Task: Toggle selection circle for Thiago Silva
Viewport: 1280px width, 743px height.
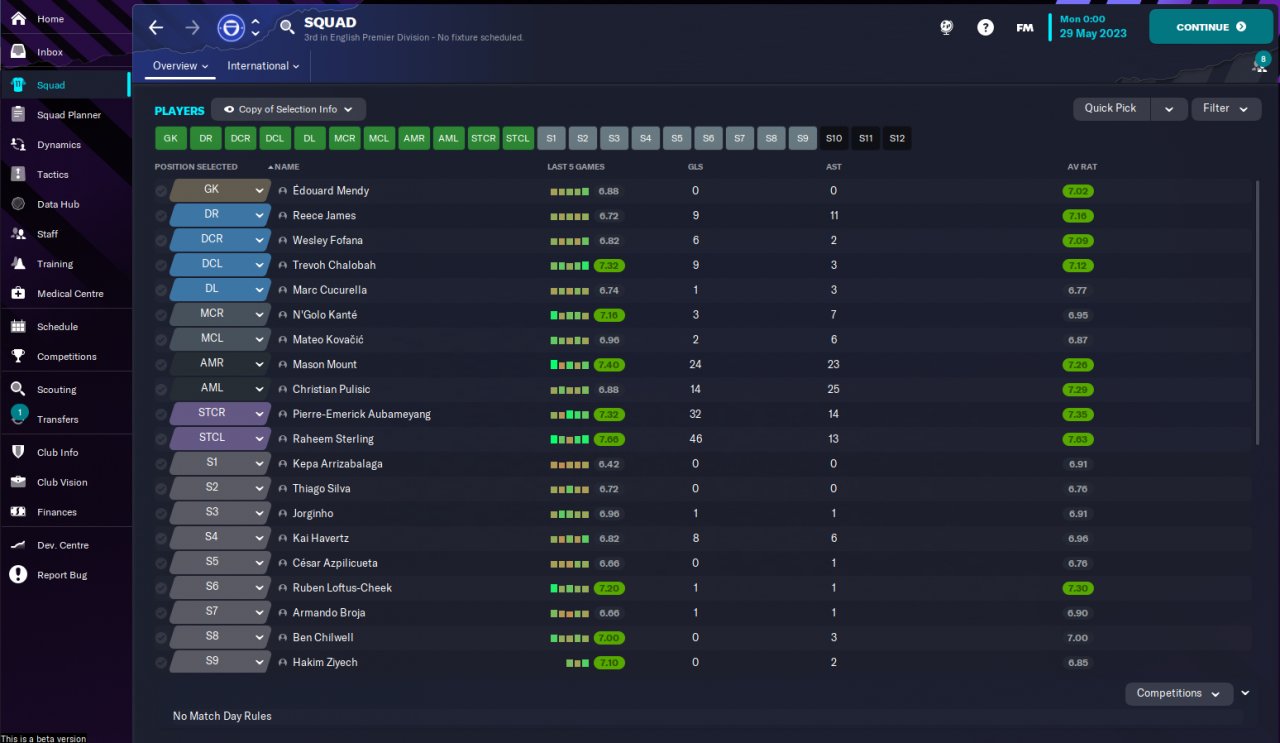Action: pyautogui.click(x=161, y=489)
